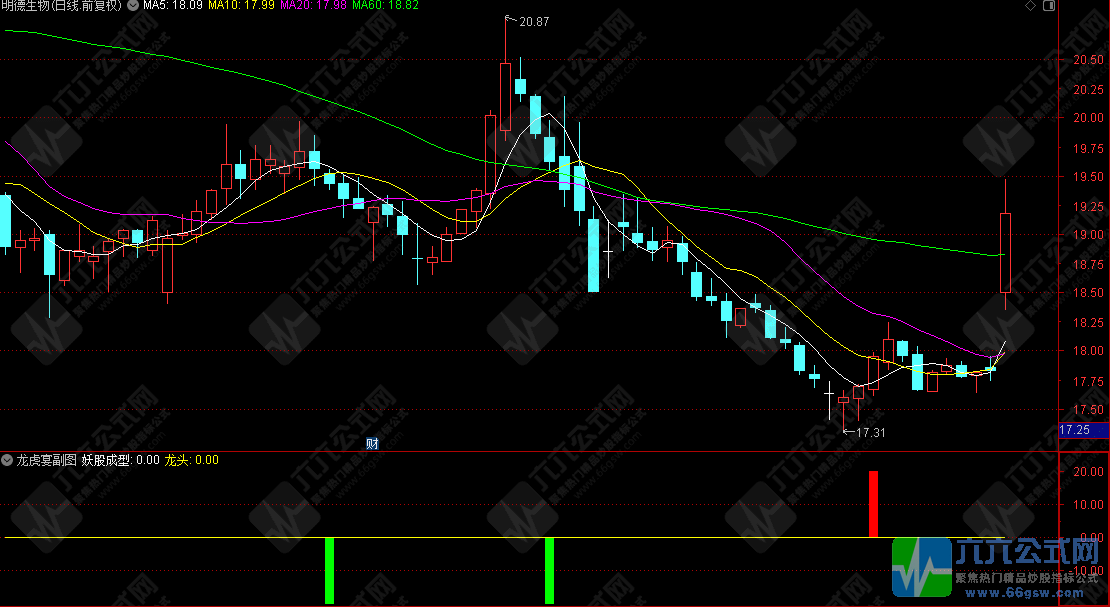The image size is (1110, 607).
Task: Click the 妖股成型 indicator value label
Action: (x=120, y=460)
